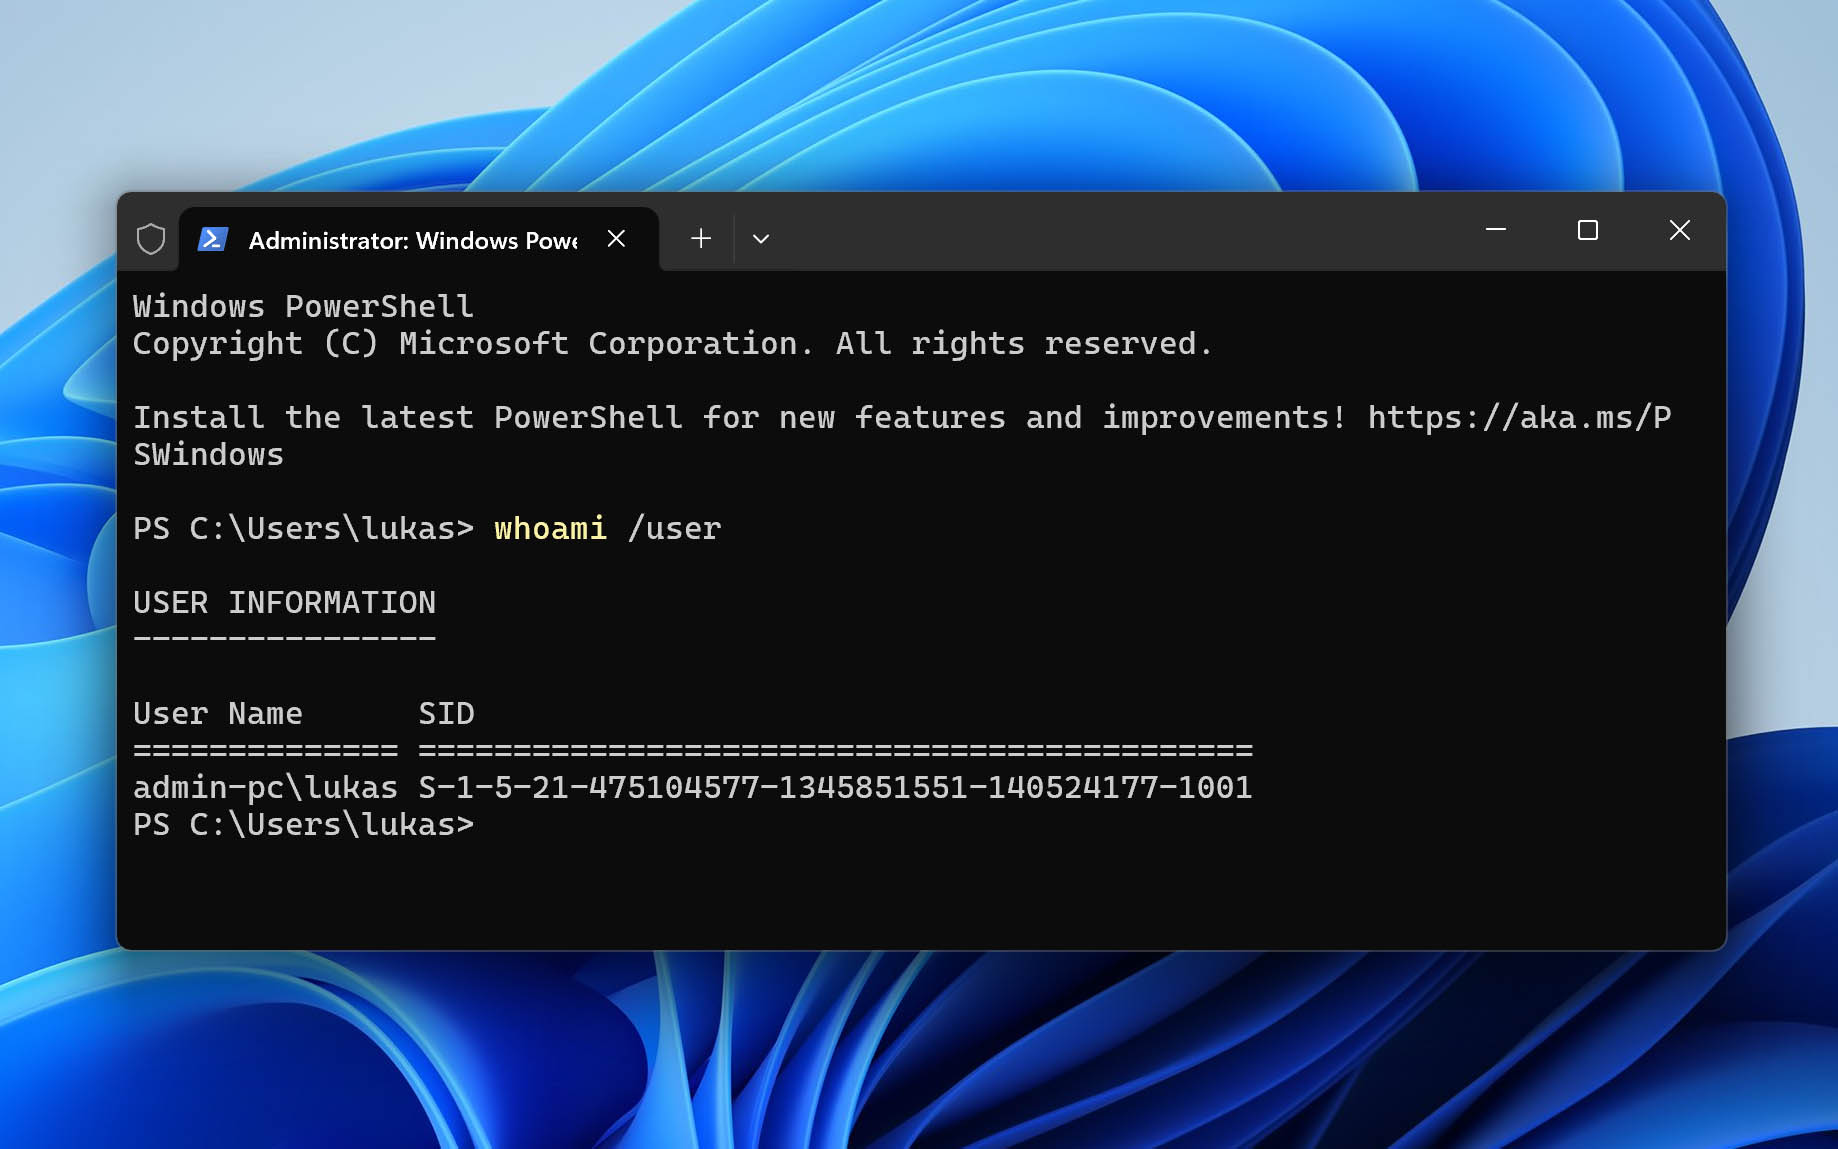Expand the new tab profile dropdown chevron
This screenshot has width=1838, height=1149.
point(761,239)
